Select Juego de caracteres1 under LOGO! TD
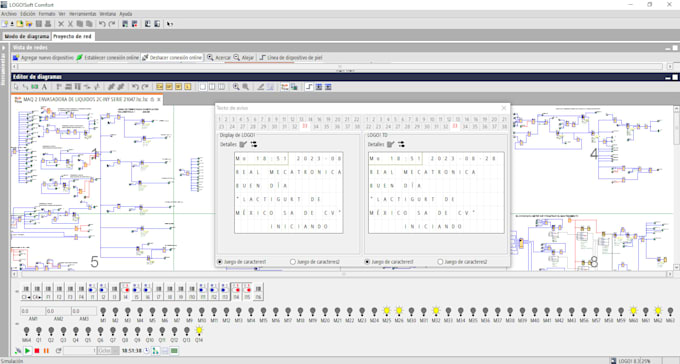Image resolution: width=680 pixels, height=364 pixels. 389,262
